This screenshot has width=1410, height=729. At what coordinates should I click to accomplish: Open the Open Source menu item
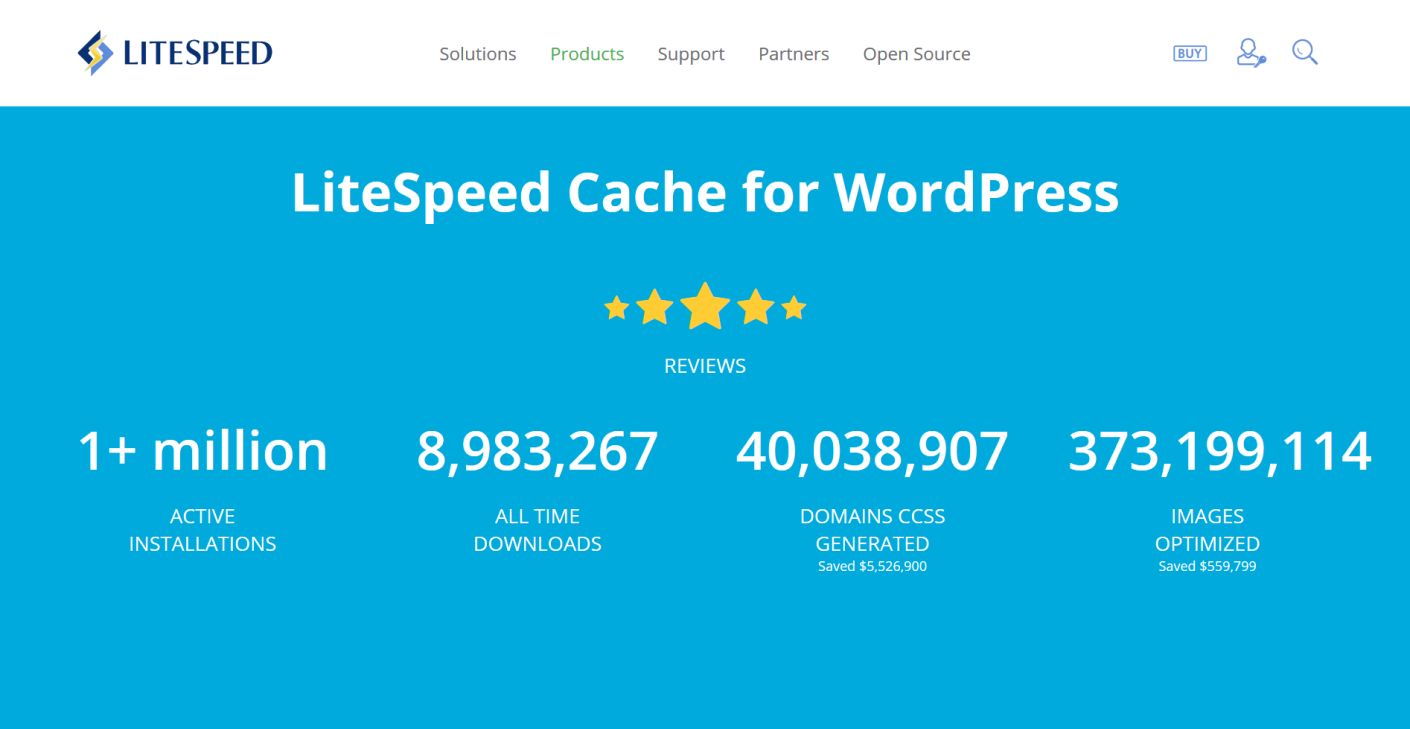pos(917,54)
